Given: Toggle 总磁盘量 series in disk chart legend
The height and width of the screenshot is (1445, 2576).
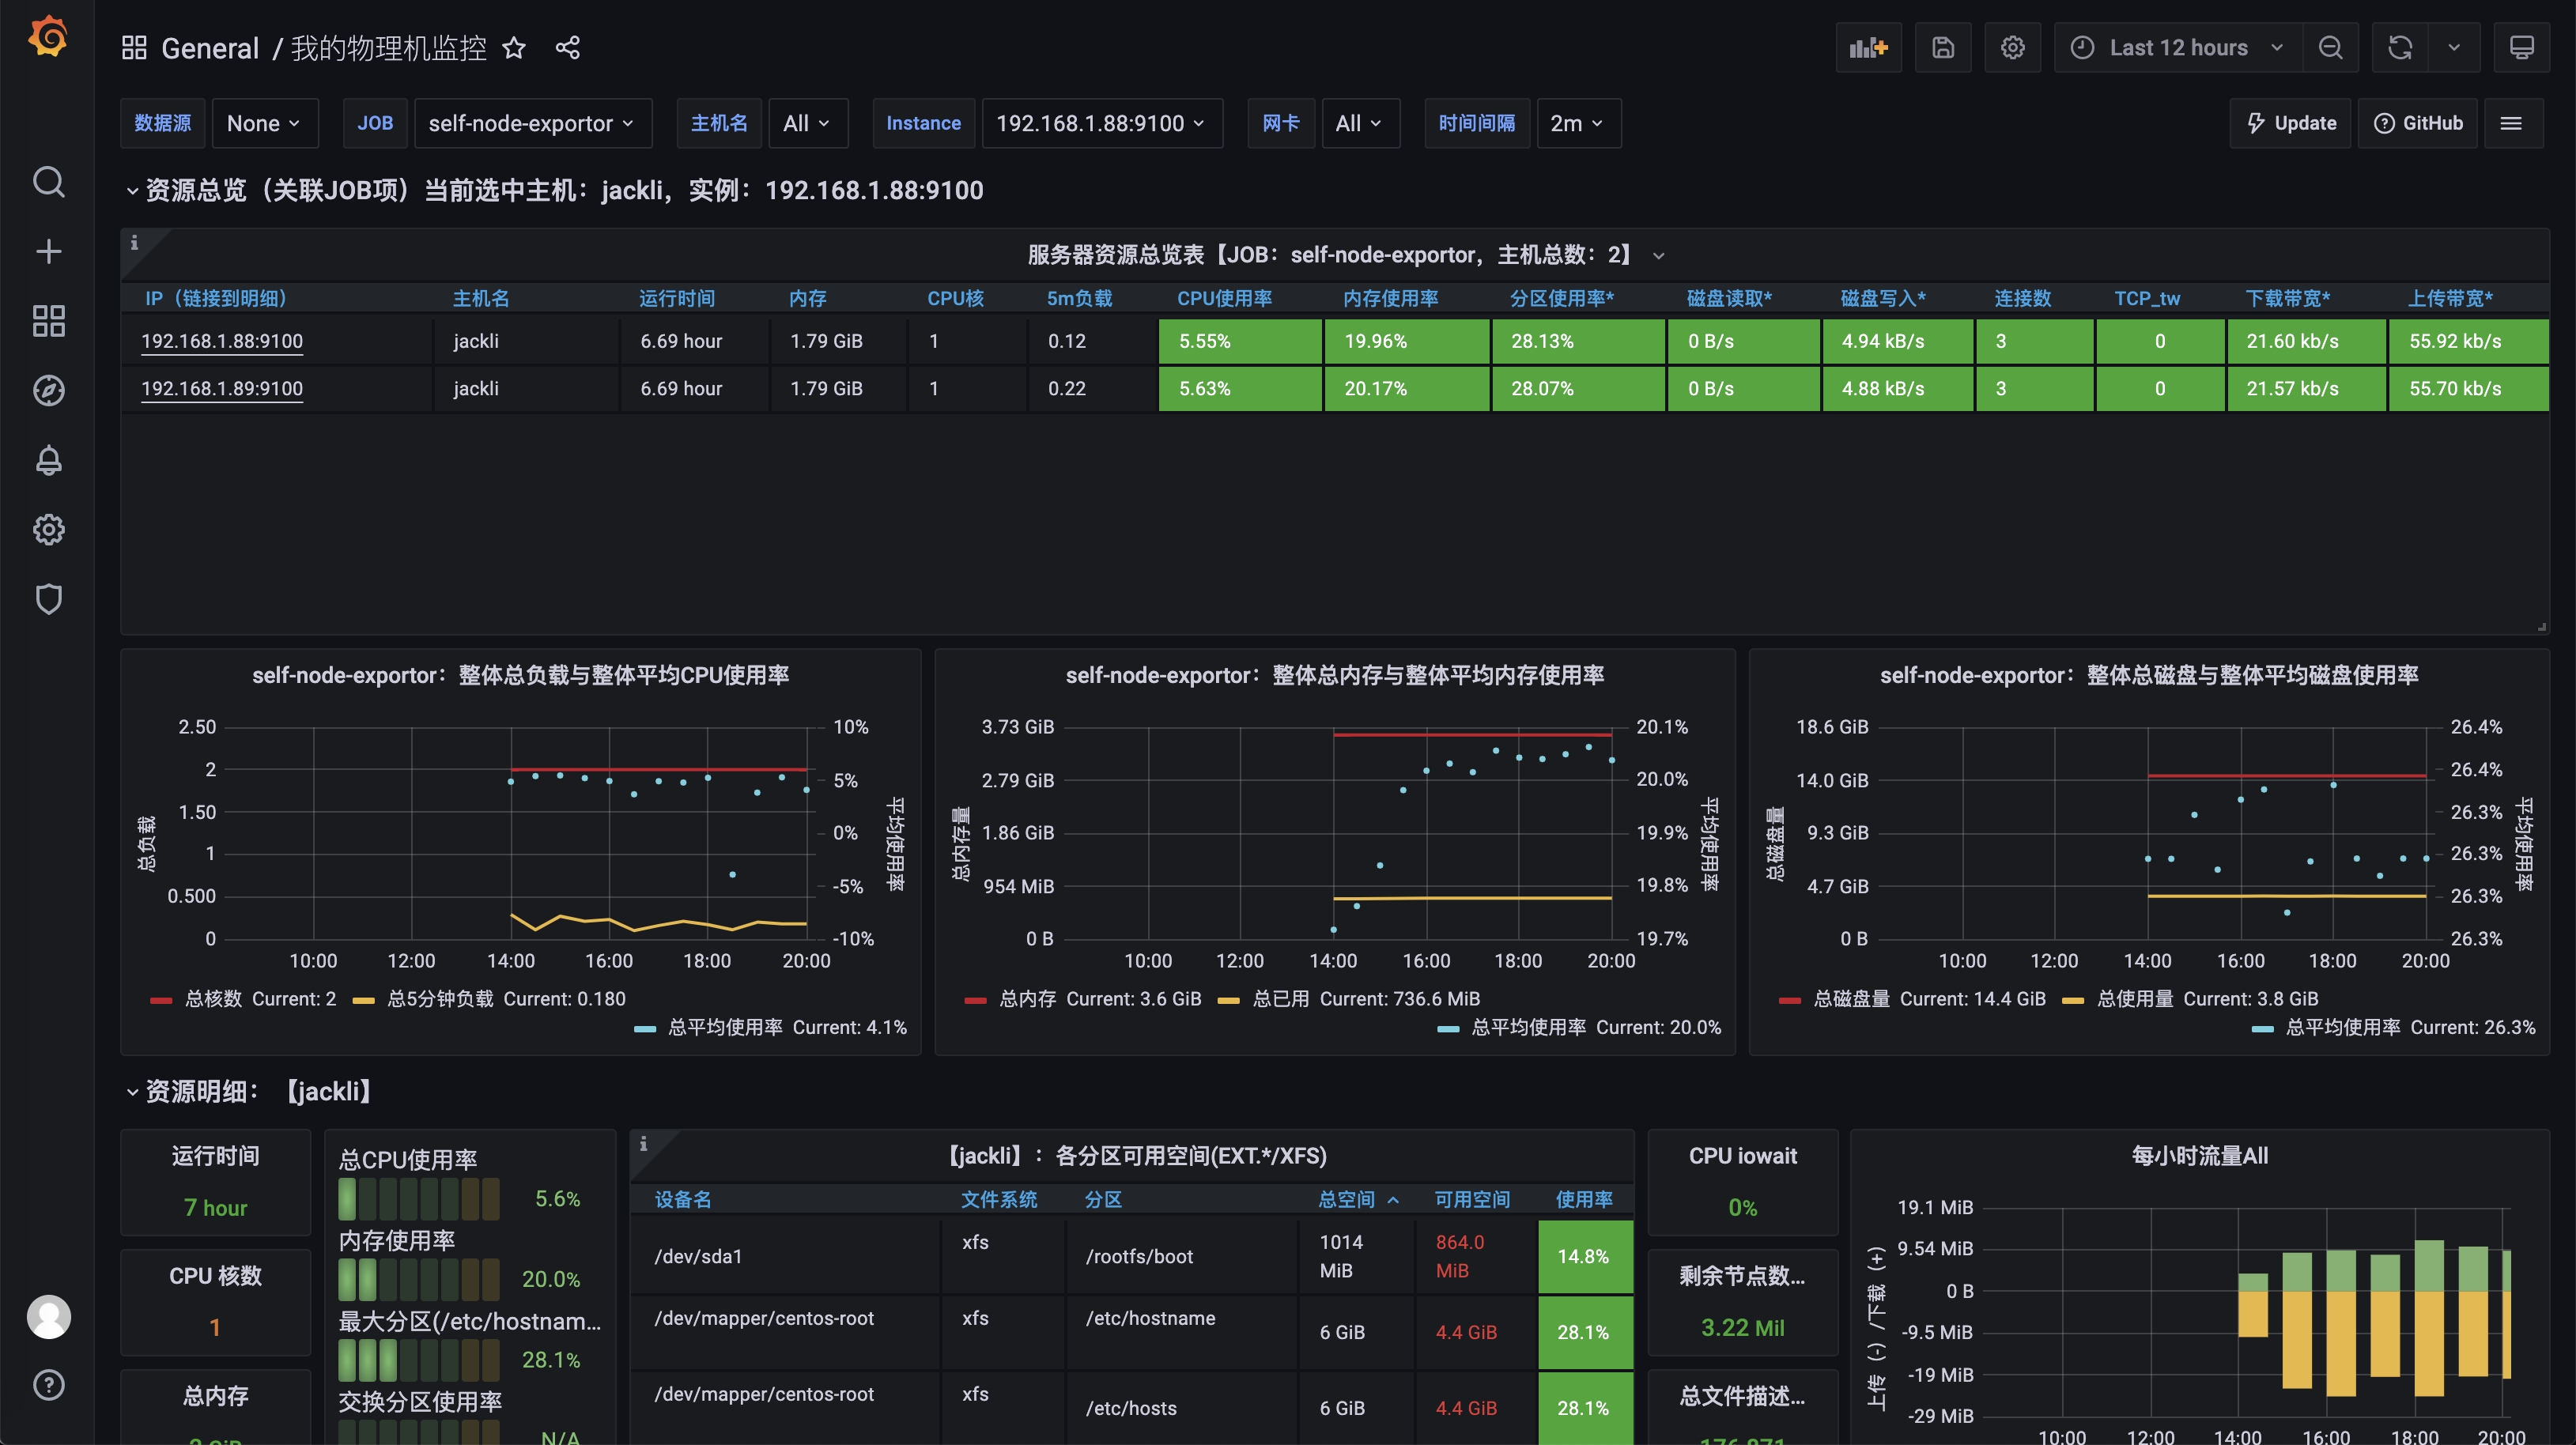Looking at the screenshot, I should tap(1852, 999).
